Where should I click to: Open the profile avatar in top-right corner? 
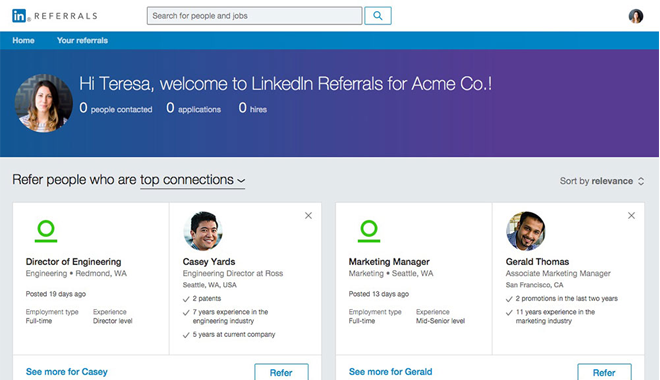(x=636, y=16)
